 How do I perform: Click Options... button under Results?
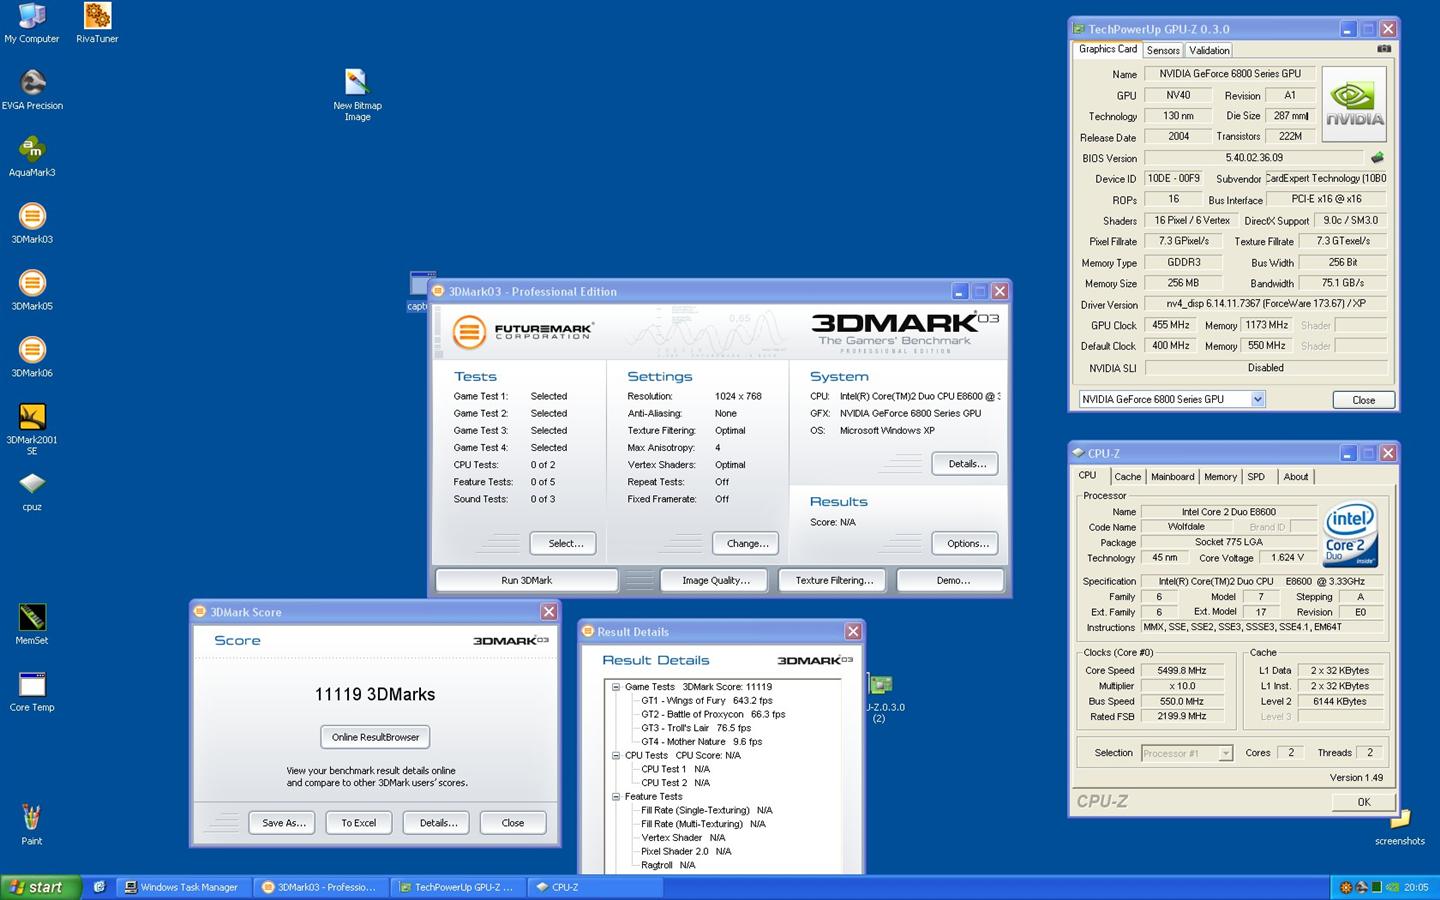tap(966, 543)
